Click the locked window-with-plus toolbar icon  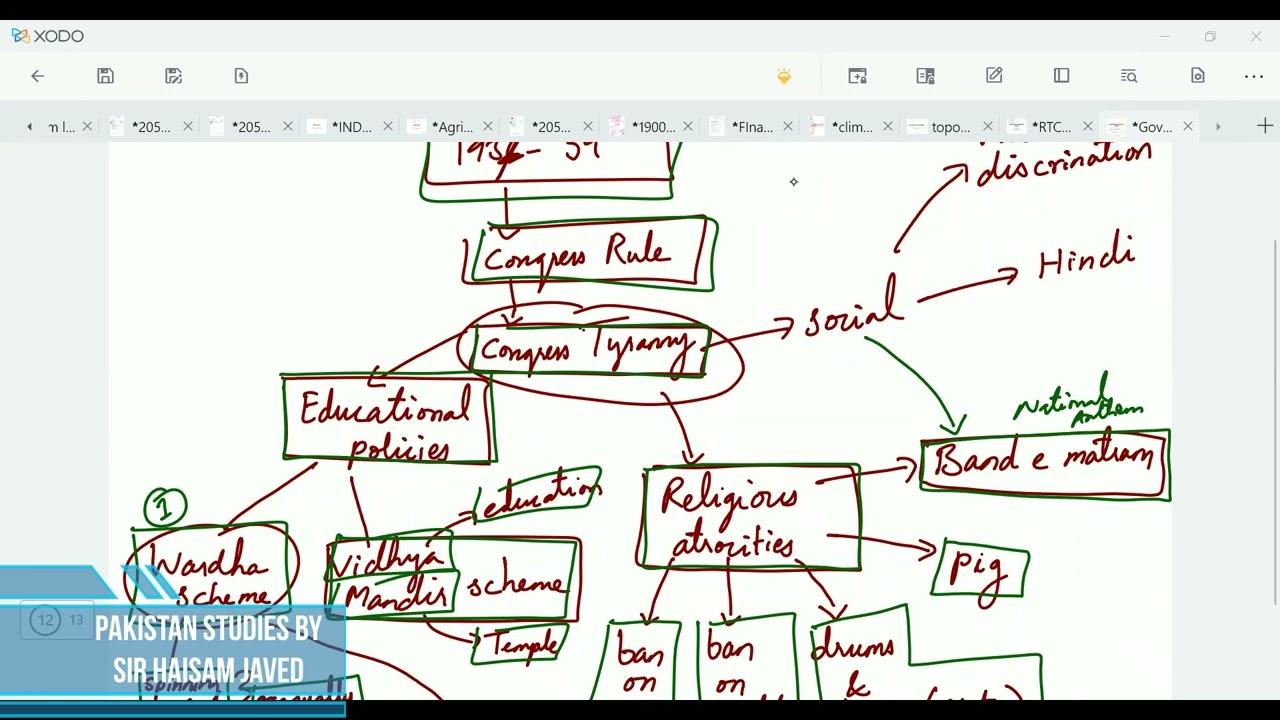(x=858, y=76)
